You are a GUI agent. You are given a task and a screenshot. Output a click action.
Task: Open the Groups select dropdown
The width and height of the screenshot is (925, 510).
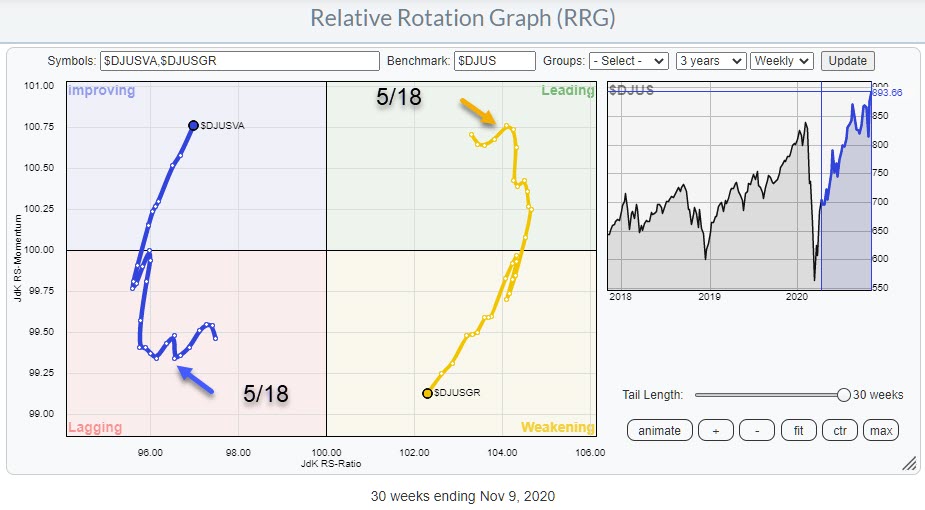629,61
